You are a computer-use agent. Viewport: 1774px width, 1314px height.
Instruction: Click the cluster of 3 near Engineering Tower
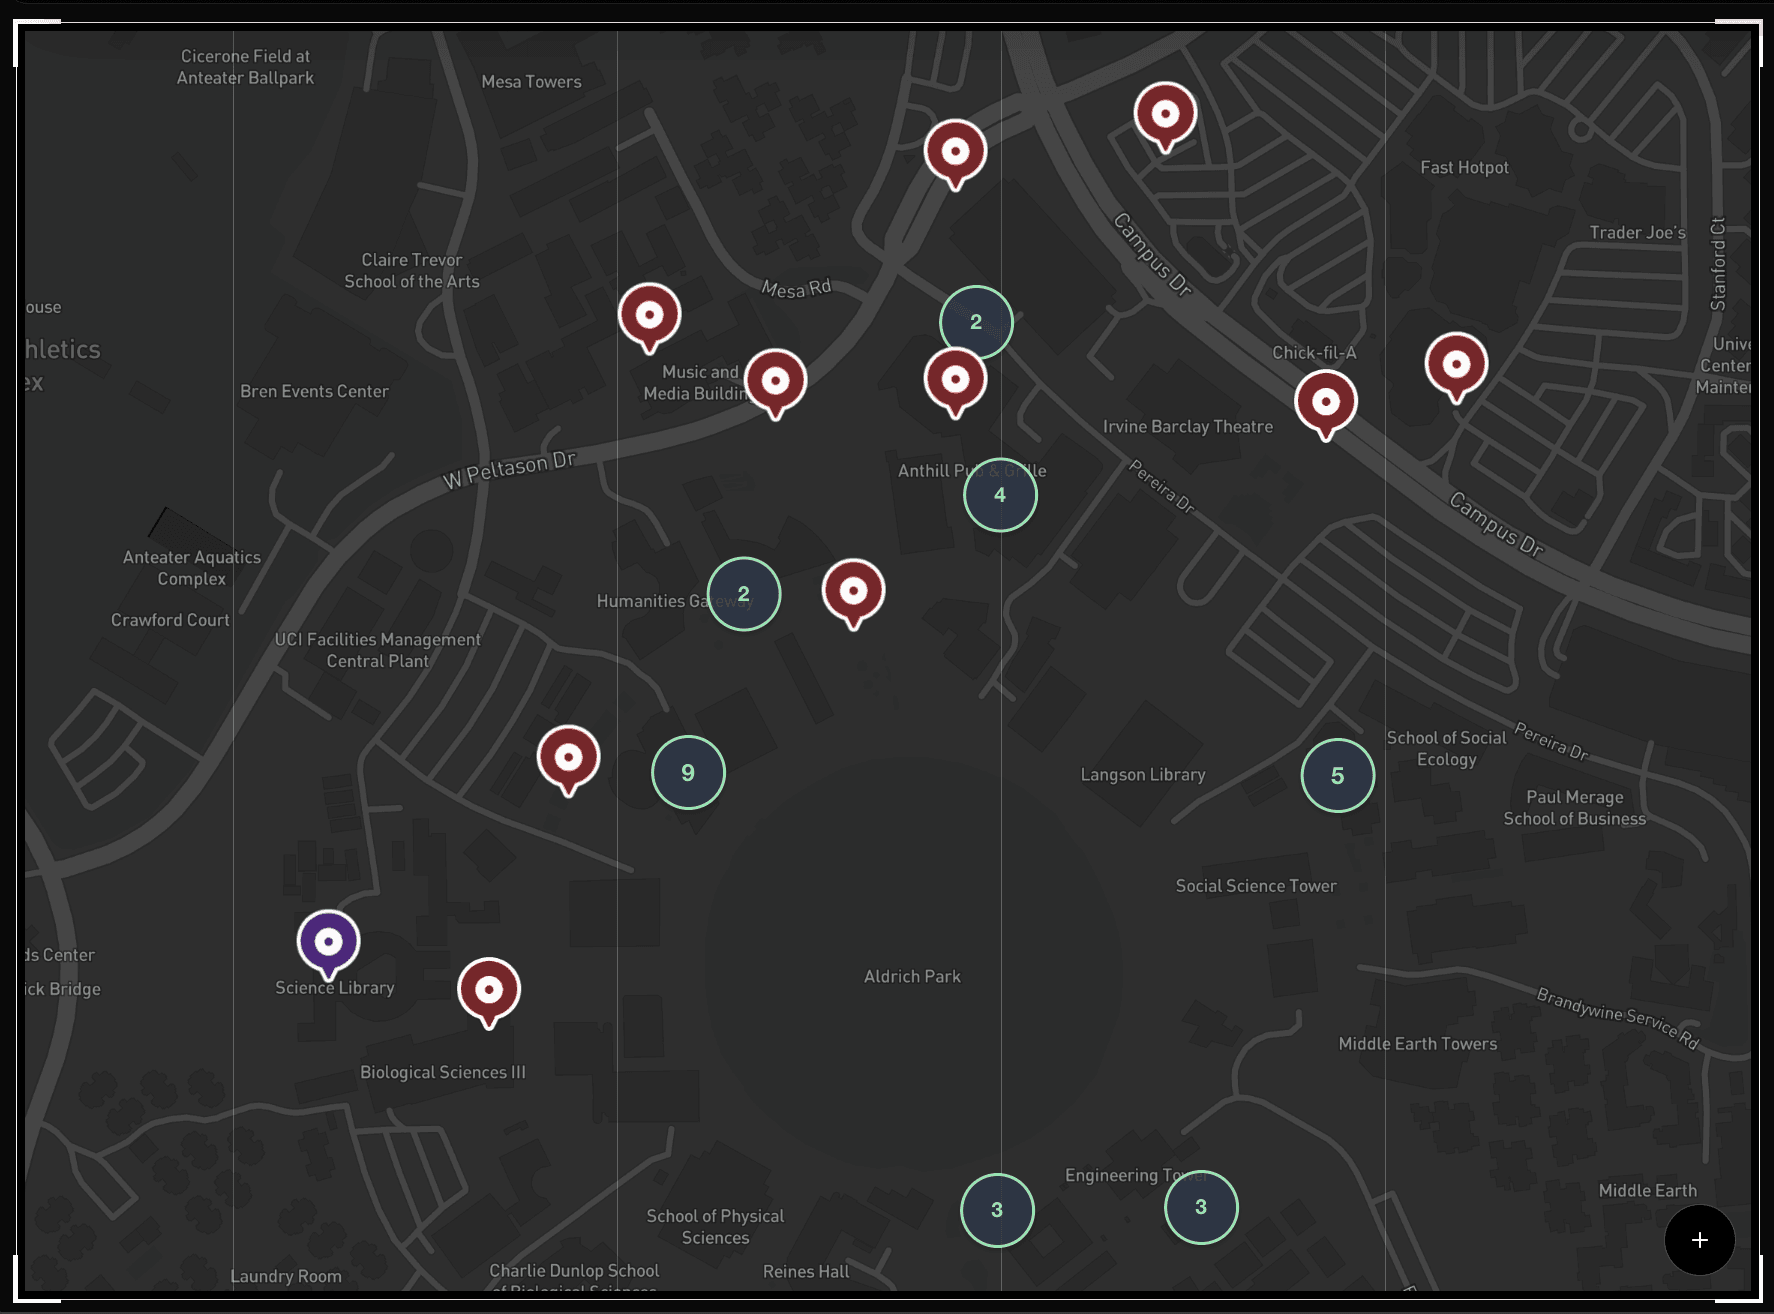1201,1208
